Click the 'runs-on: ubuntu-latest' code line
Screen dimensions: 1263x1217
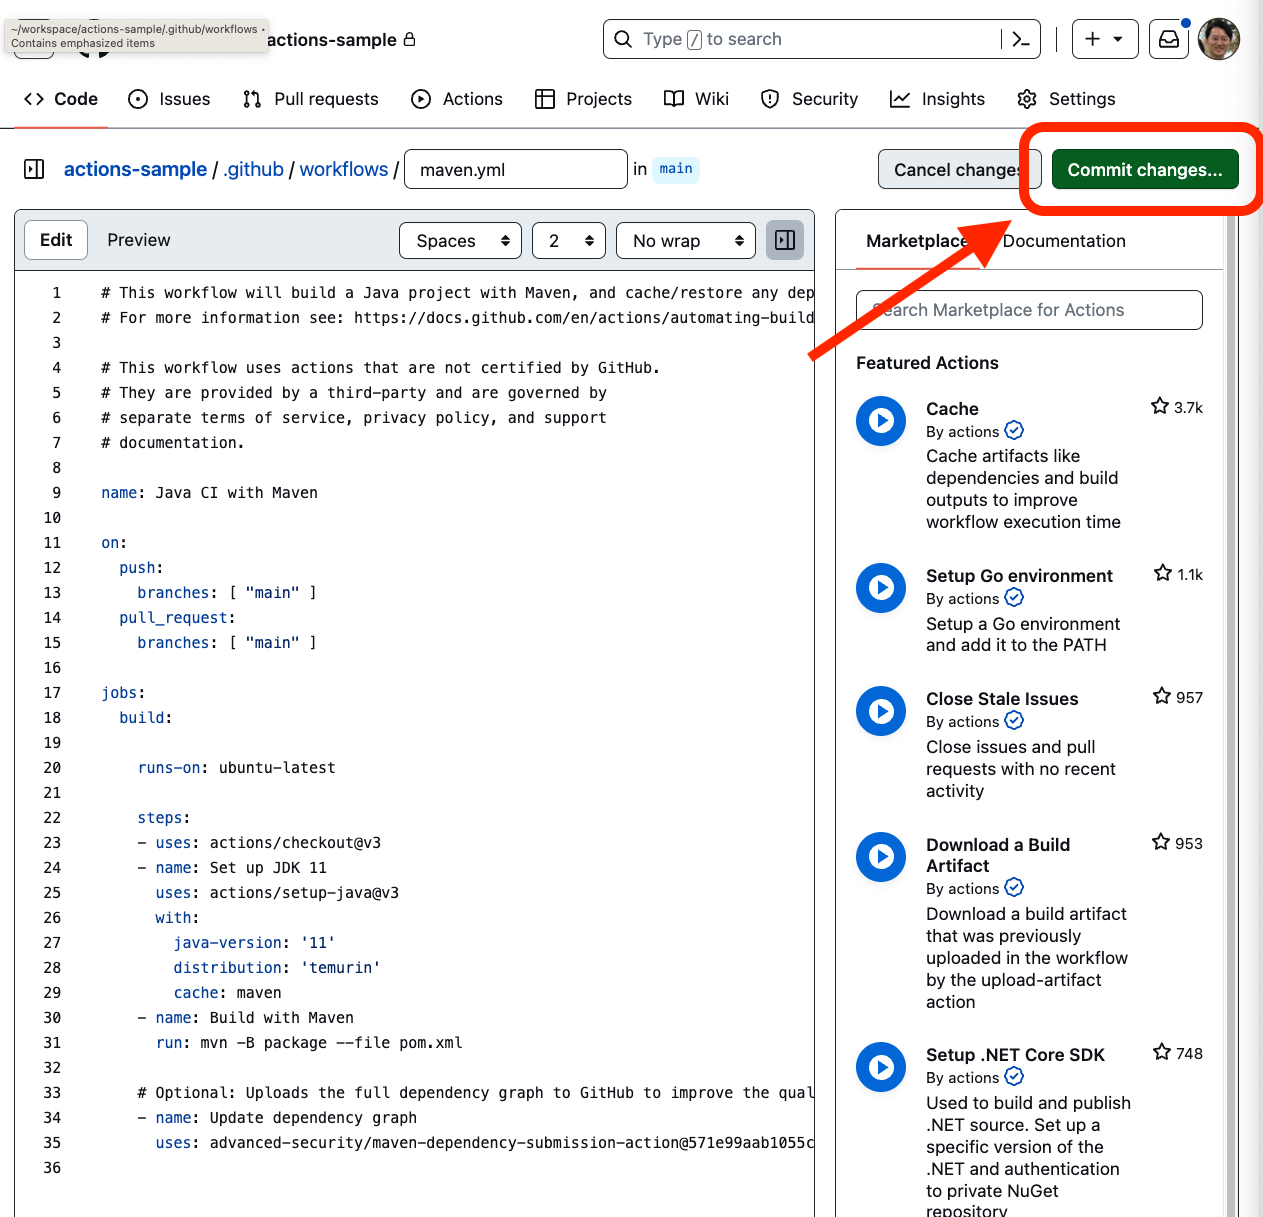[x=237, y=768]
